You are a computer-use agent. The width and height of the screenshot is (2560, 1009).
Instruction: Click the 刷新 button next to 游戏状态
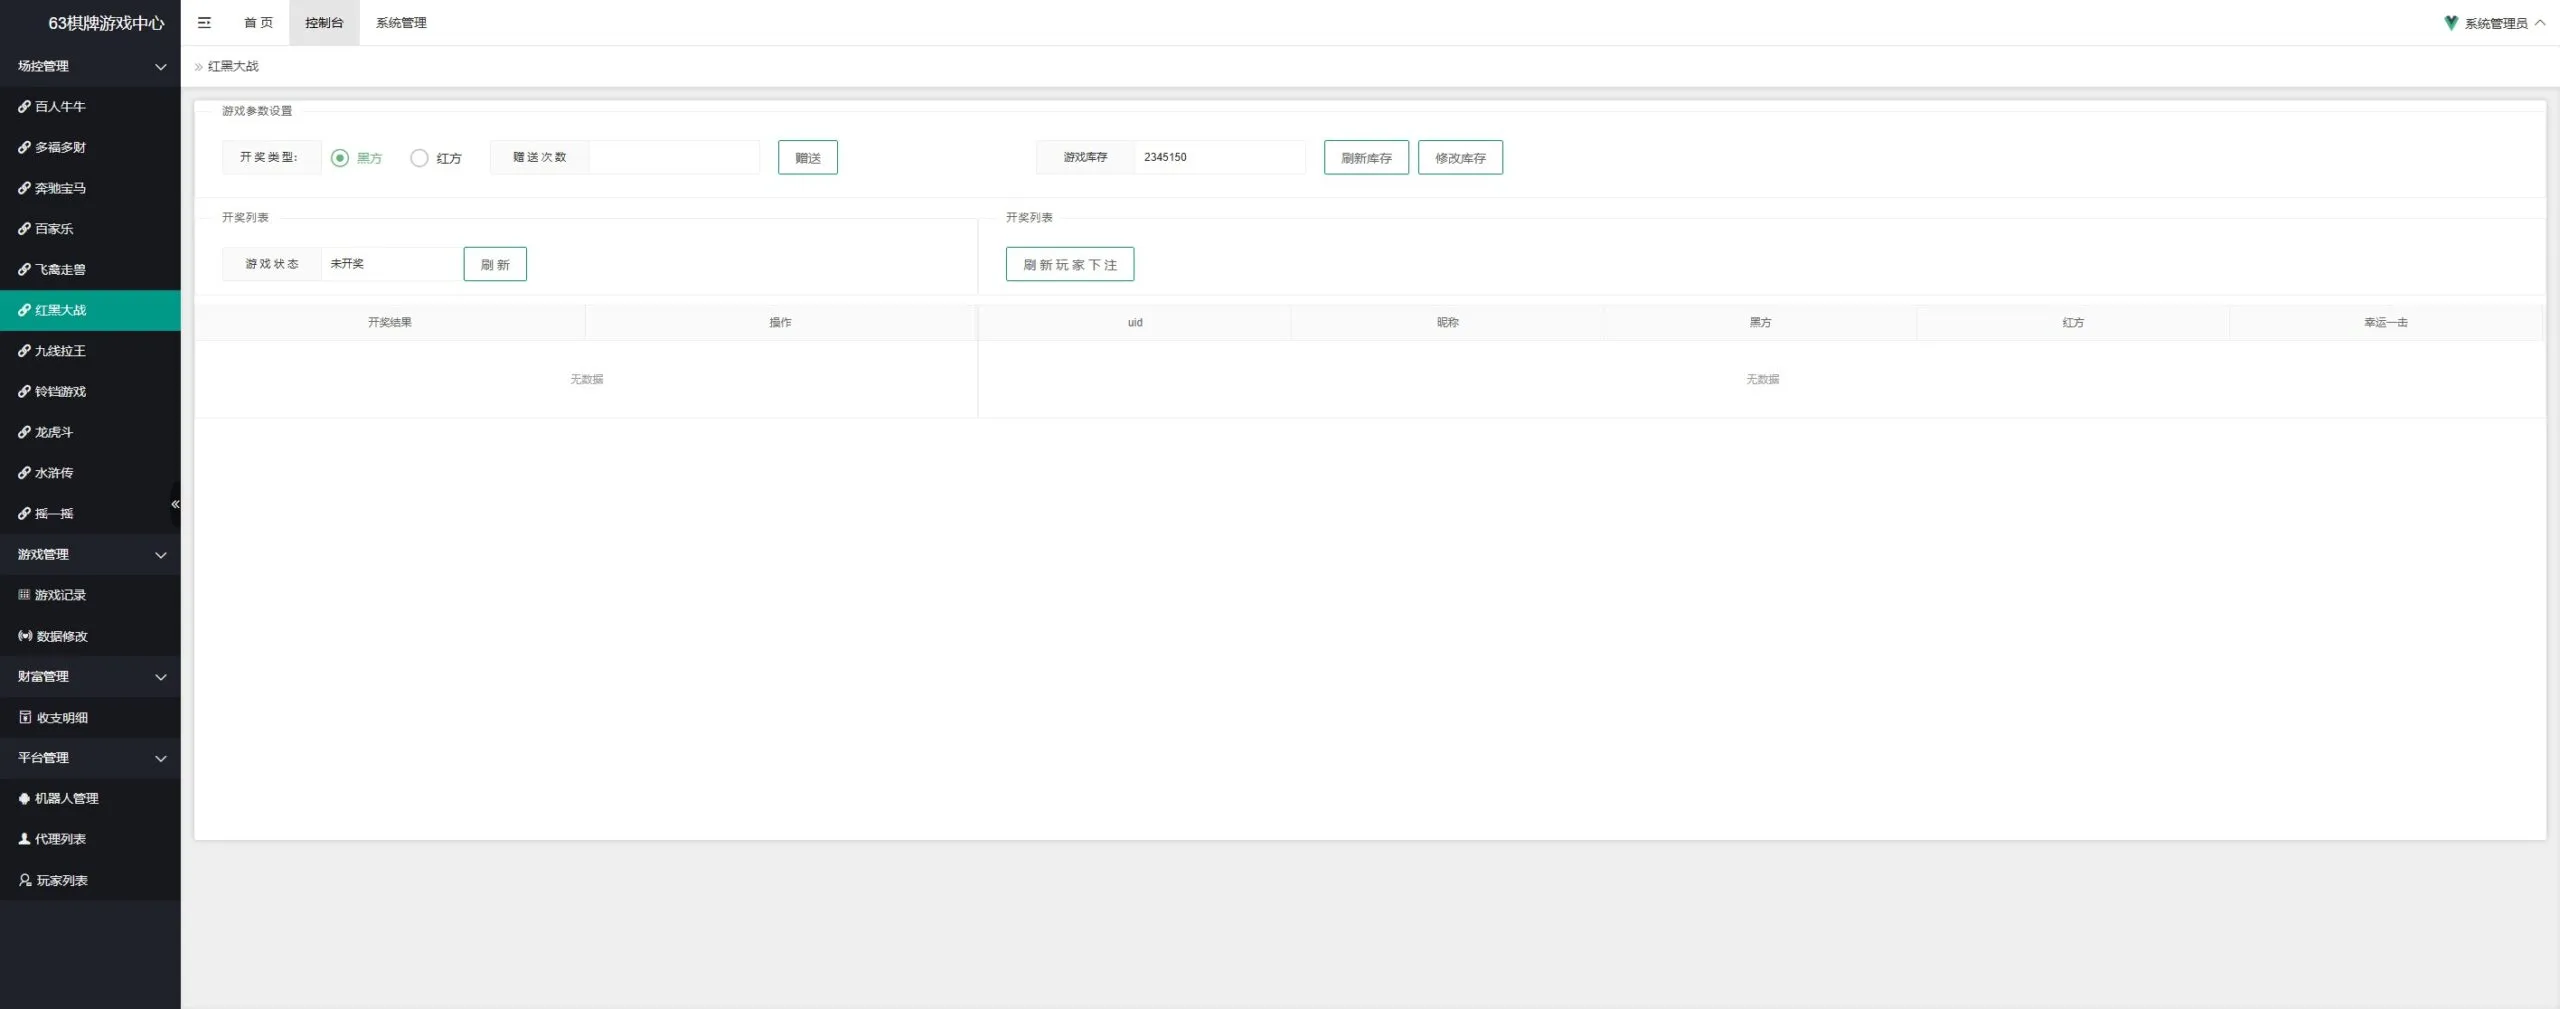tap(495, 264)
